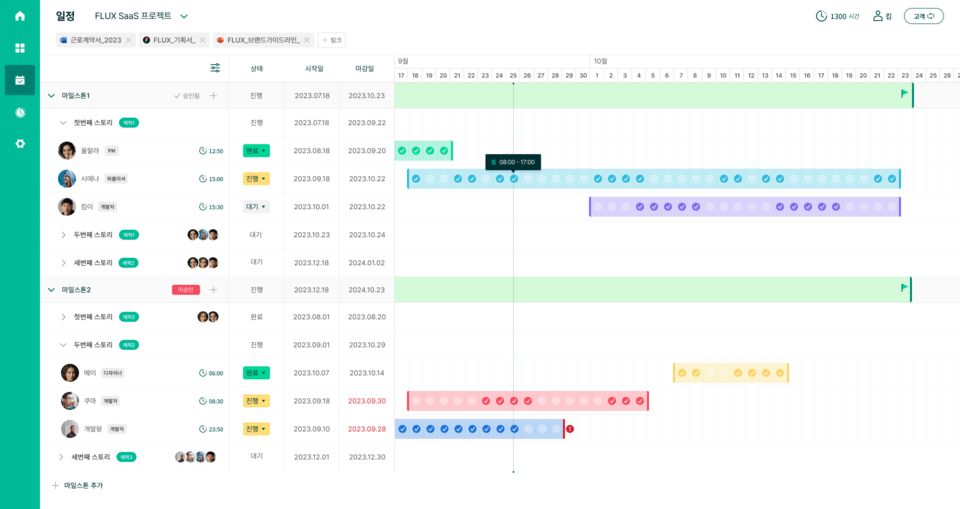Collapse the 마일스톤2 group

tap(51, 290)
